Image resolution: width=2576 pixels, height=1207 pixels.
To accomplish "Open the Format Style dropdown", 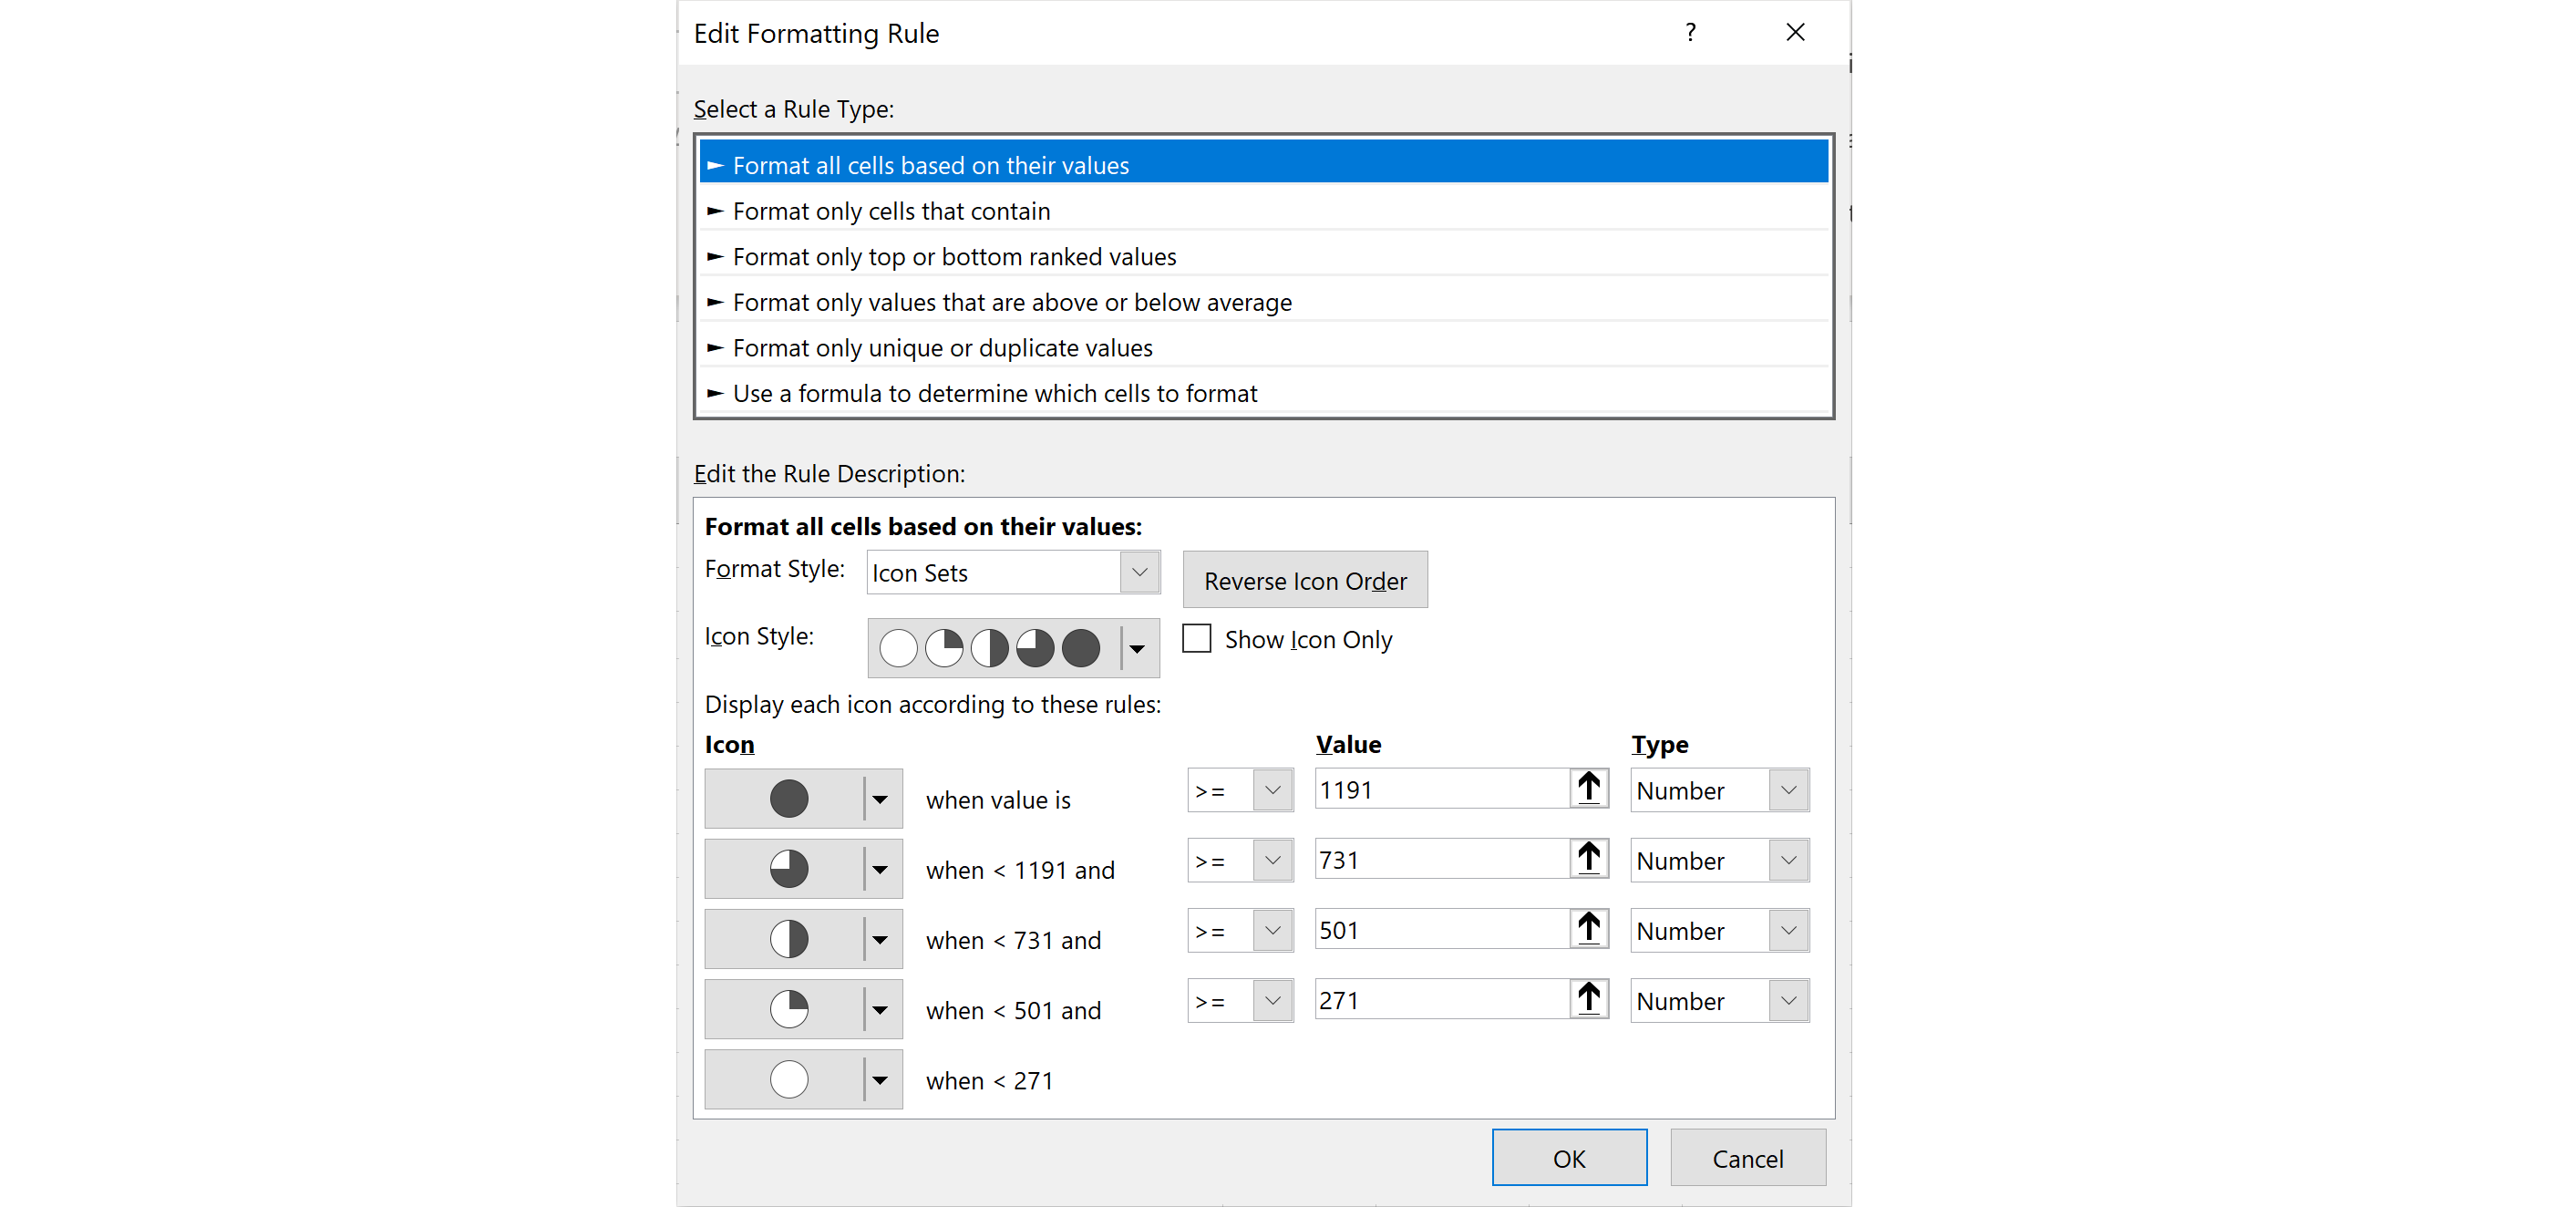I will pyautogui.click(x=1013, y=573).
